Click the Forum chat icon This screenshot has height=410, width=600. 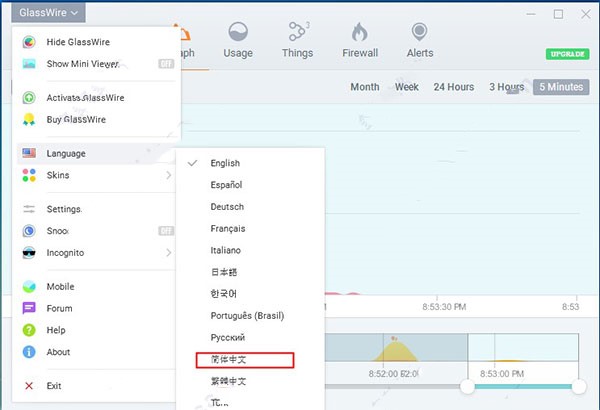pos(29,309)
